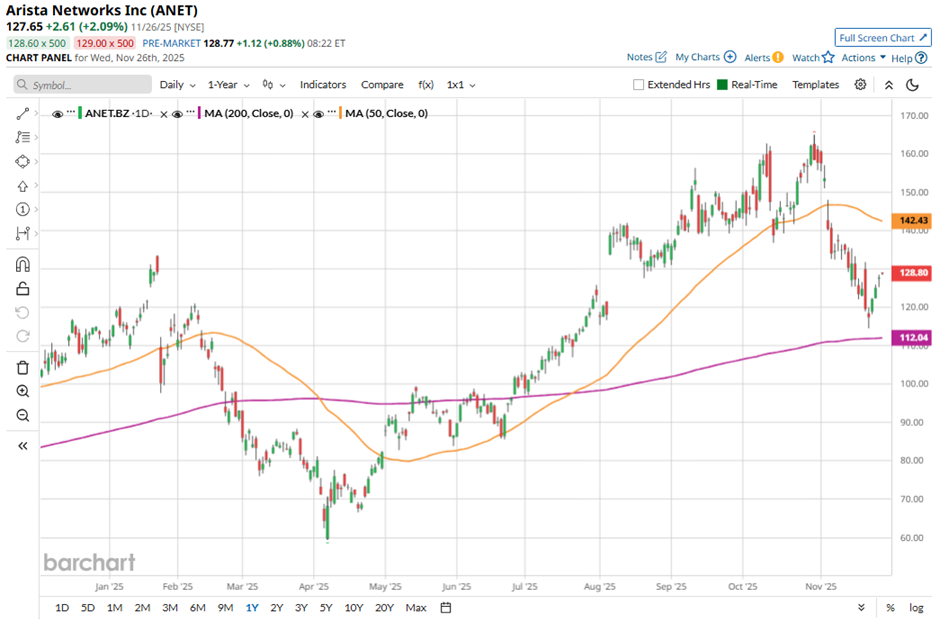Image resolution: width=940 pixels, height=623 pixels.
Task: Switch to dark mode moon icon
Action: [x=912, y=85]
